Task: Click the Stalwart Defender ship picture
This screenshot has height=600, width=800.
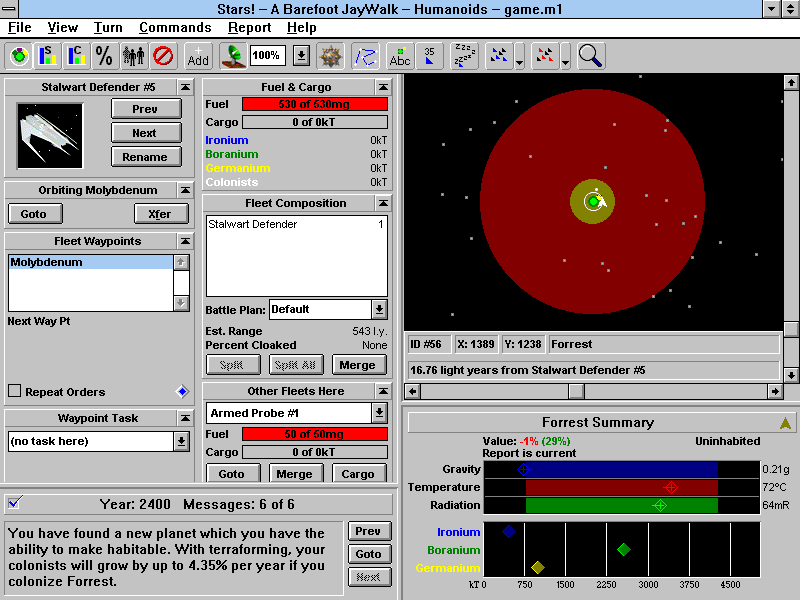Action: coord(50,136)
